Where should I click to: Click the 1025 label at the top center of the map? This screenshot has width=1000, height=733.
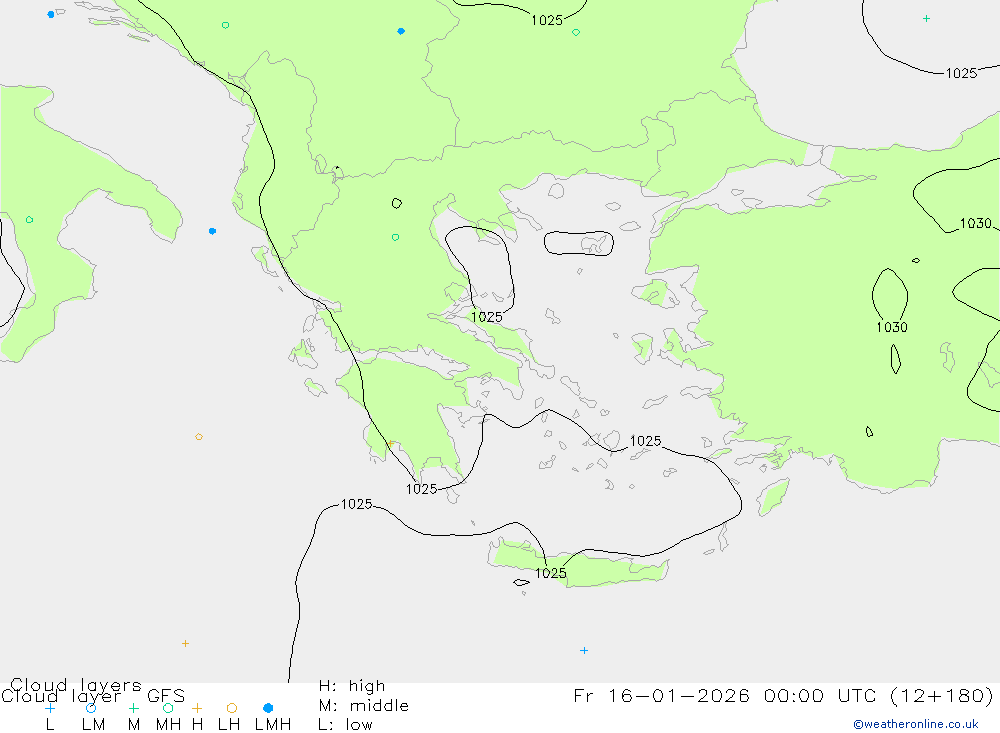547,20
